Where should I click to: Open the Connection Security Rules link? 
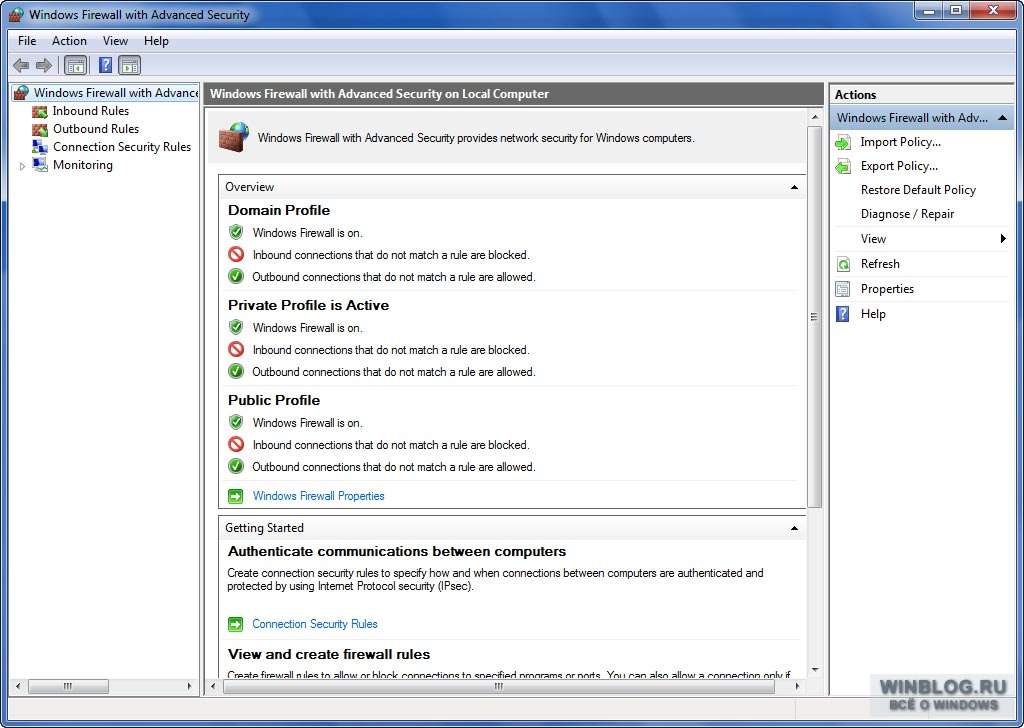(x=315, y=624)
